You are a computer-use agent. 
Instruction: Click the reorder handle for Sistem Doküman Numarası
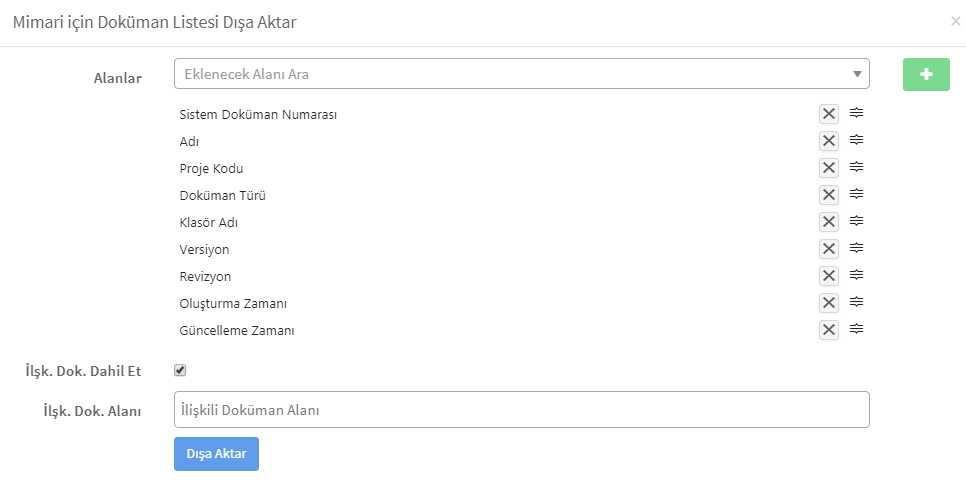(x=856, y=113)
